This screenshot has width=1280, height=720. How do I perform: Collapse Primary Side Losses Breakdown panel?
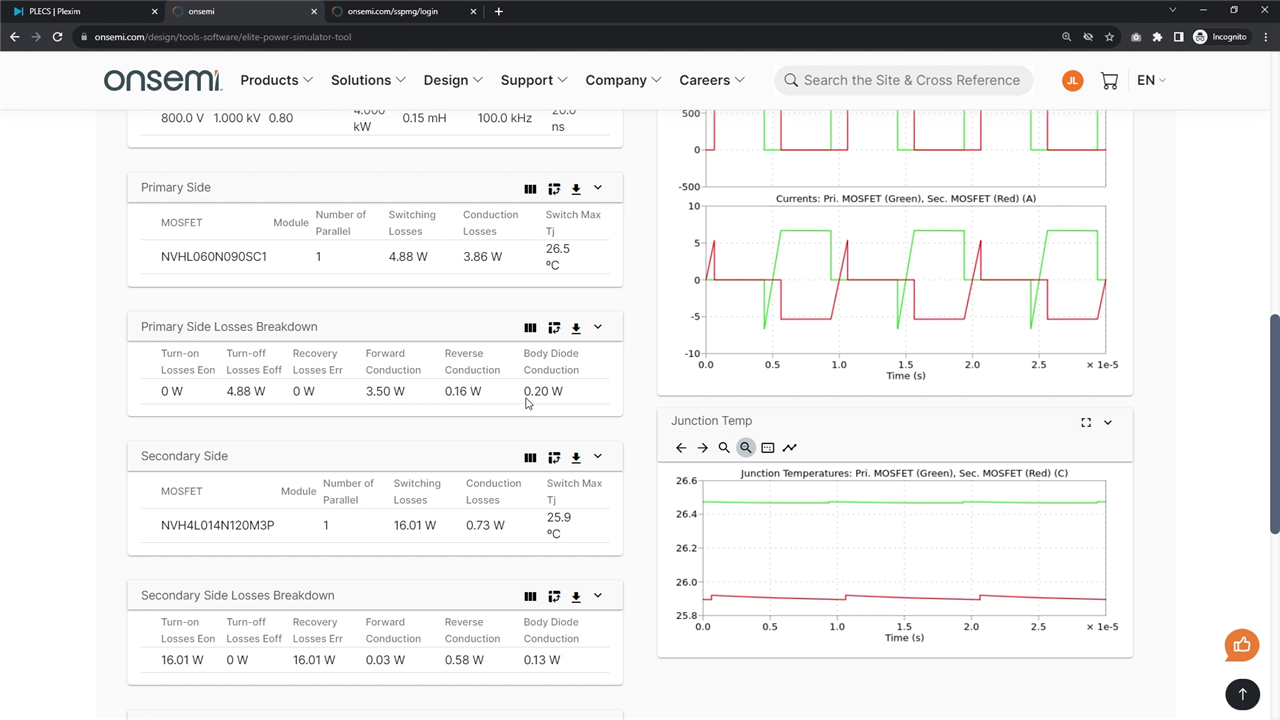point(598,327)
